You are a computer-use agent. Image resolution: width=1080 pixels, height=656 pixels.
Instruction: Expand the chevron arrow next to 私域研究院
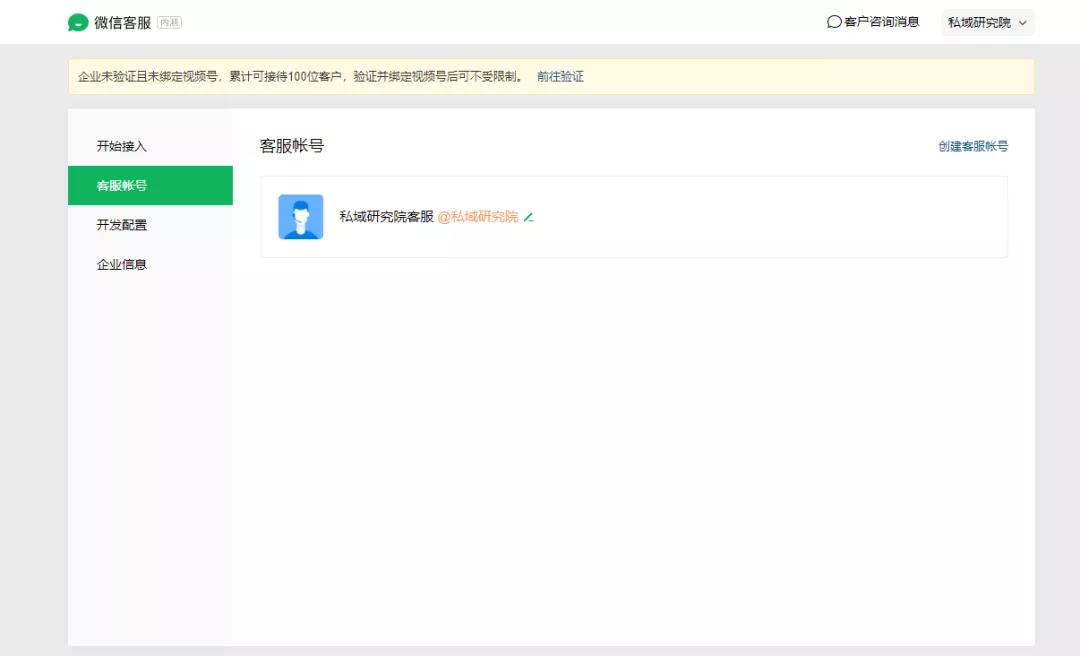(1022, 23)
